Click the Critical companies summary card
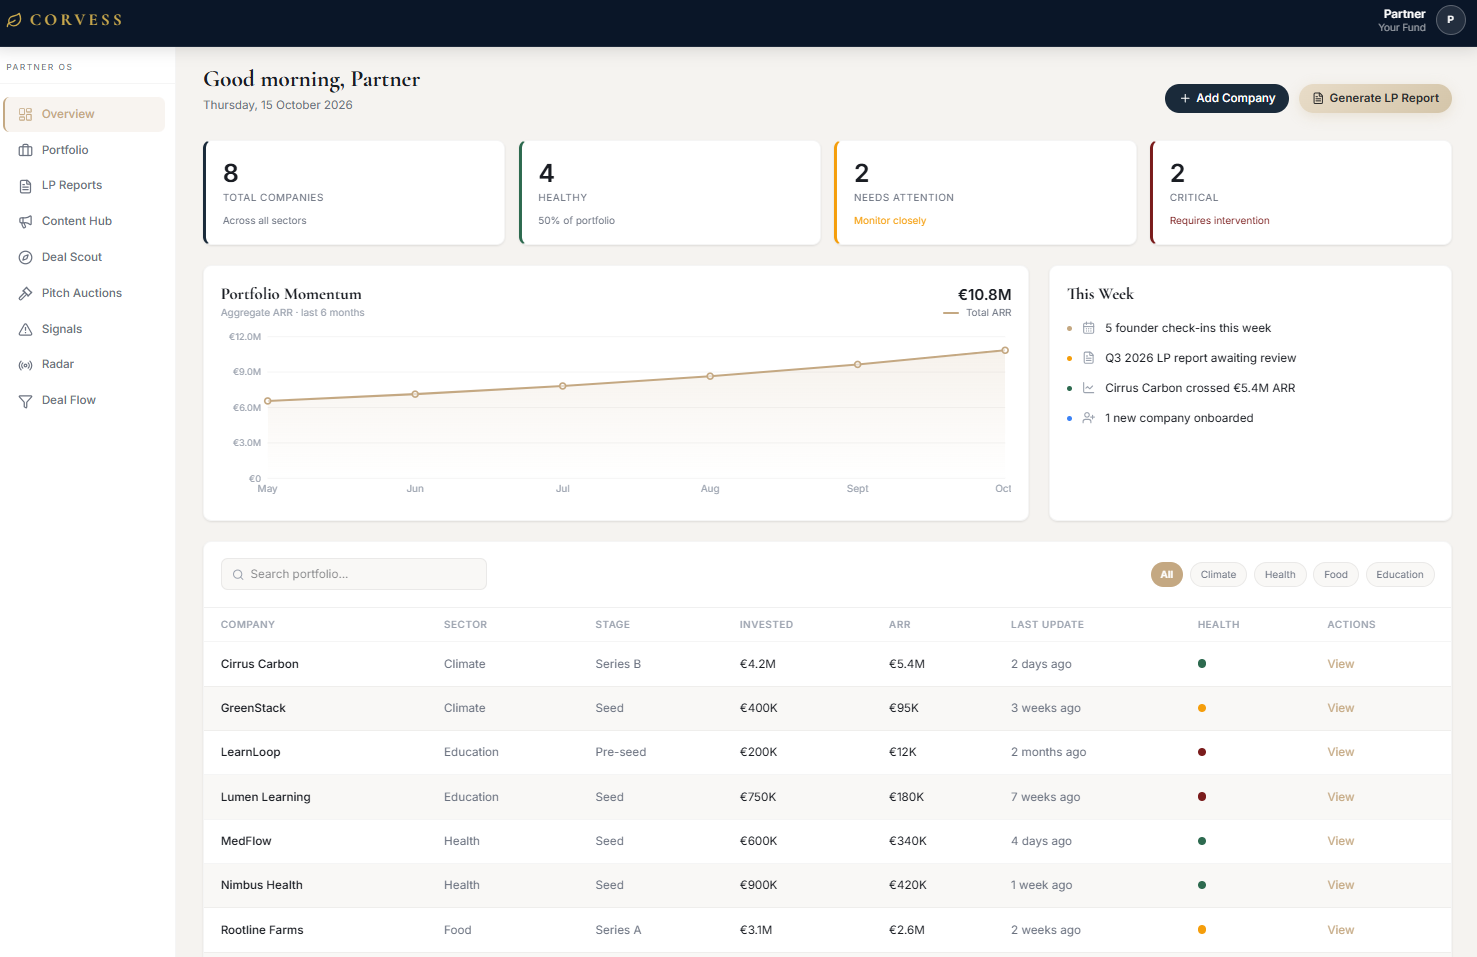The image size is (1477, 957). pyautogui.click(x=1301, y=193)
